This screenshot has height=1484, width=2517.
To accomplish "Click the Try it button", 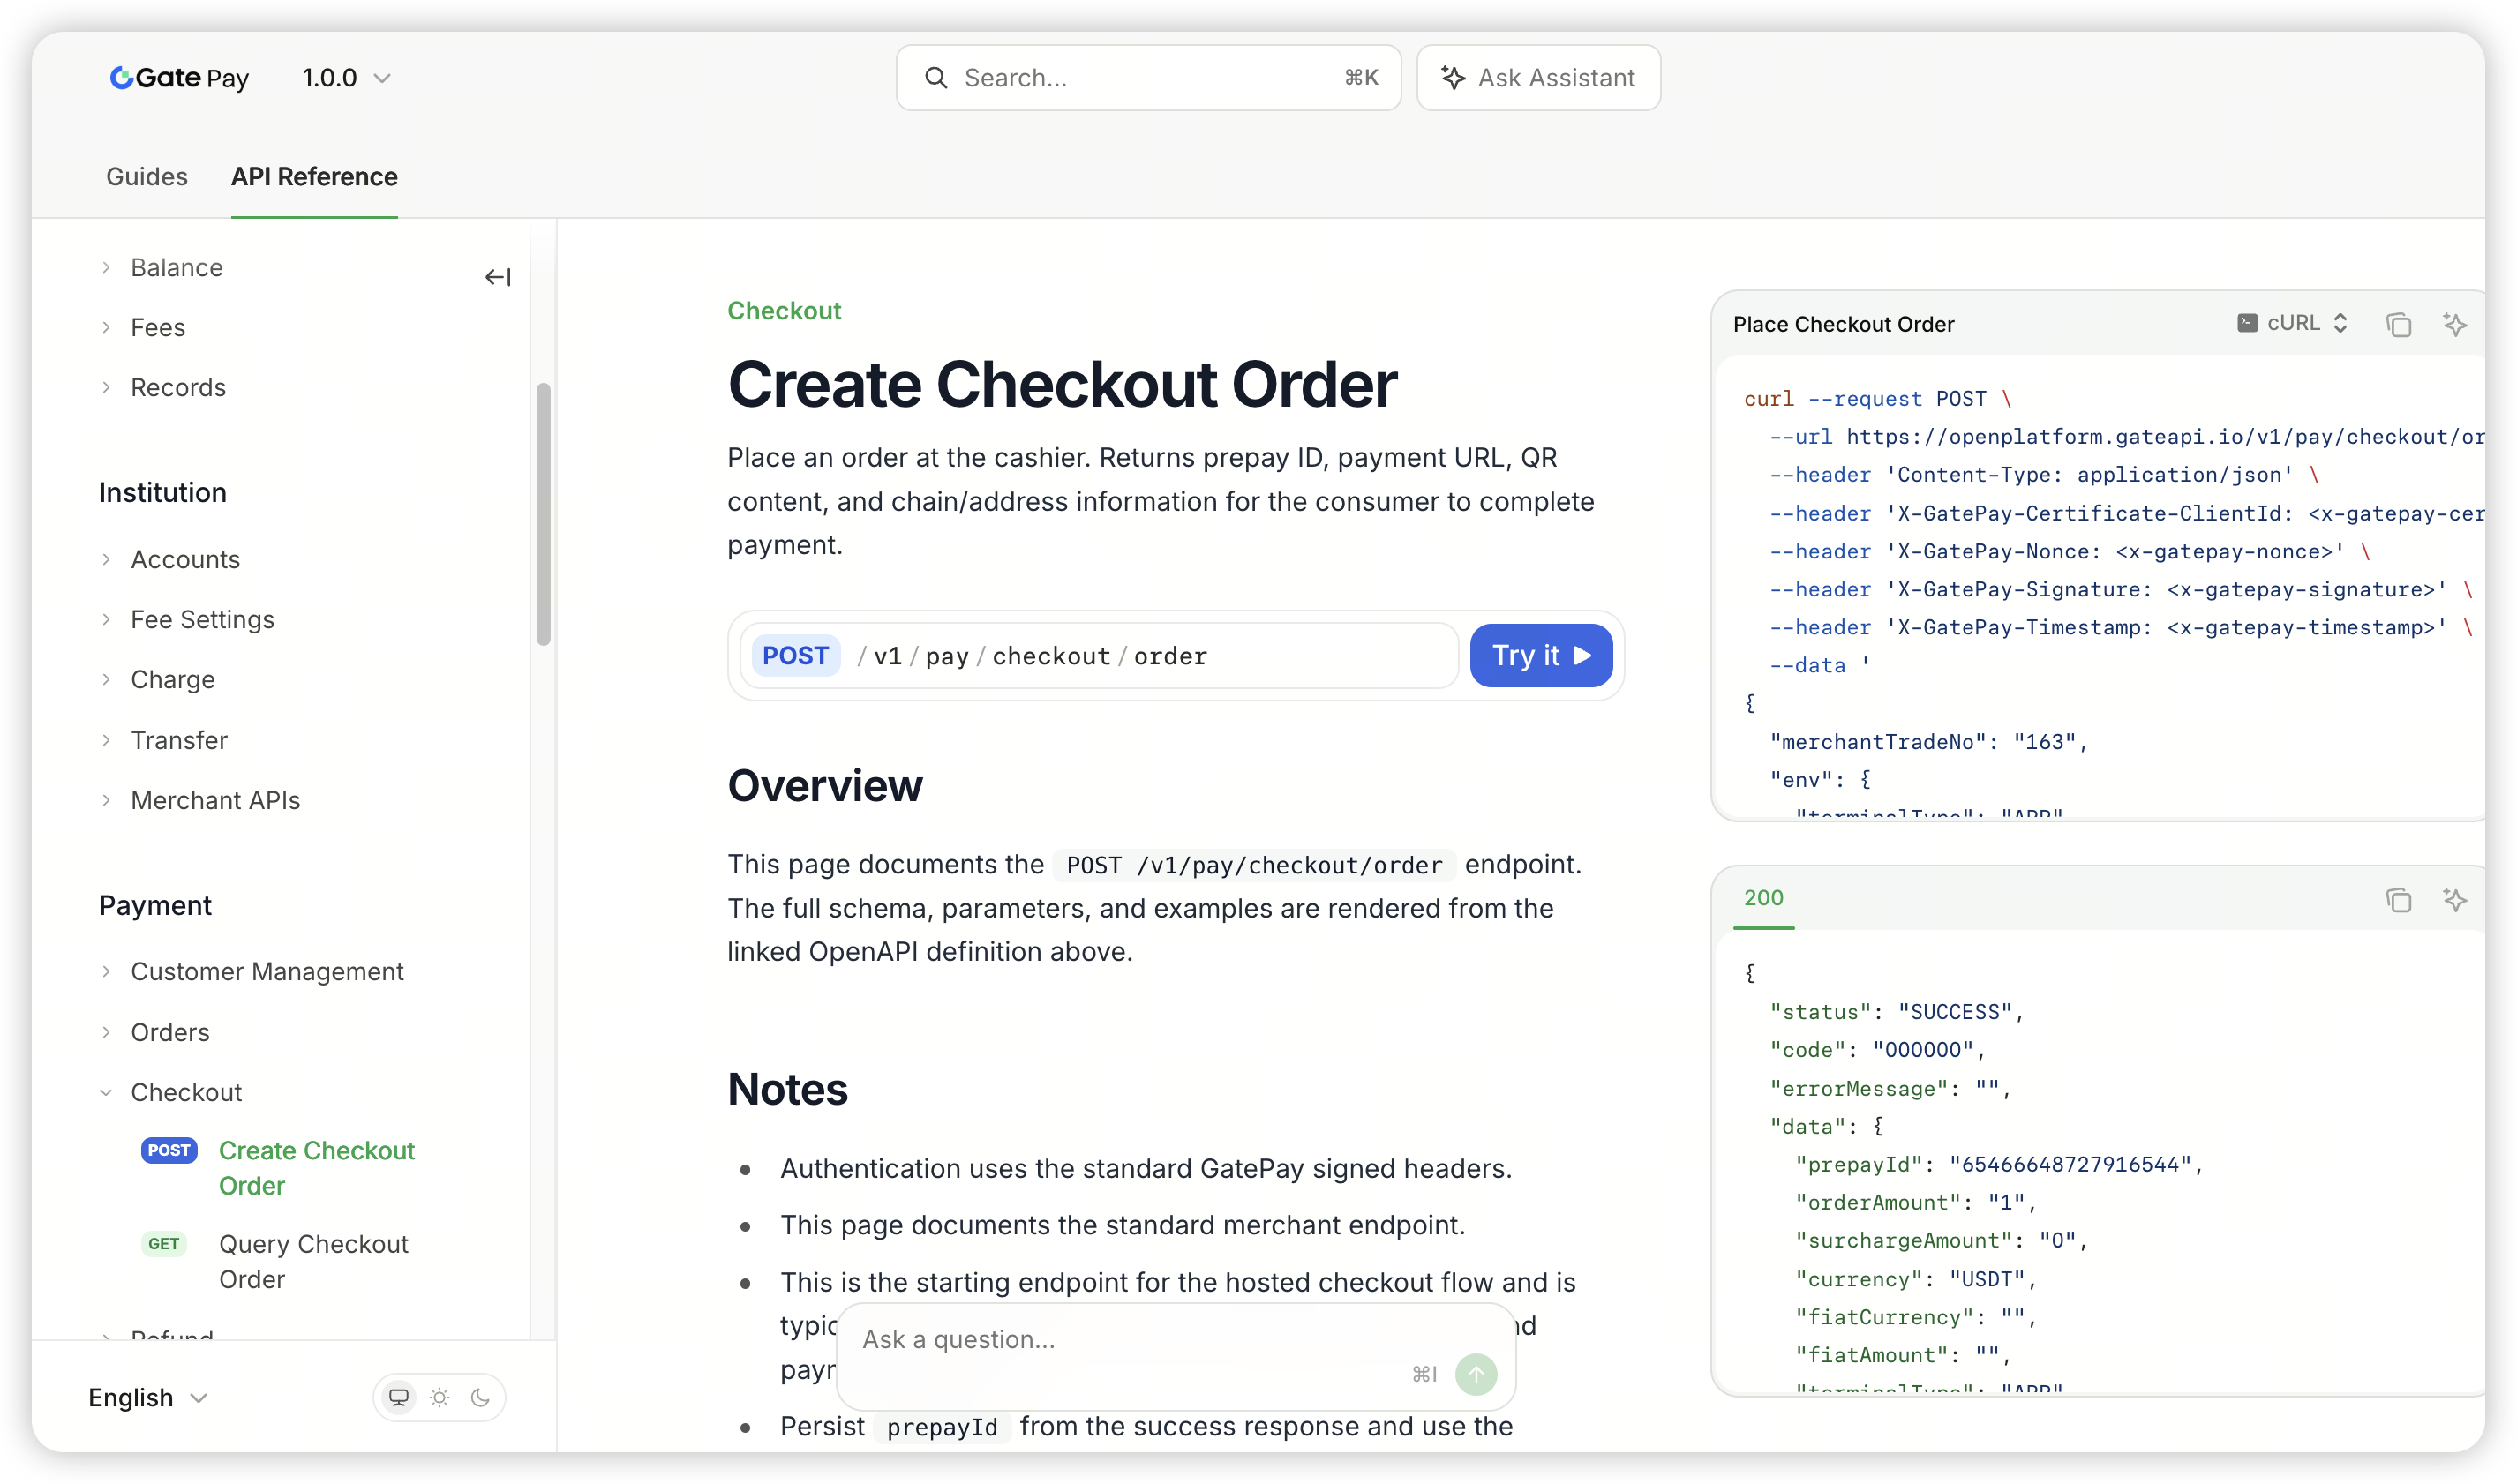I will coord(1540,655).
